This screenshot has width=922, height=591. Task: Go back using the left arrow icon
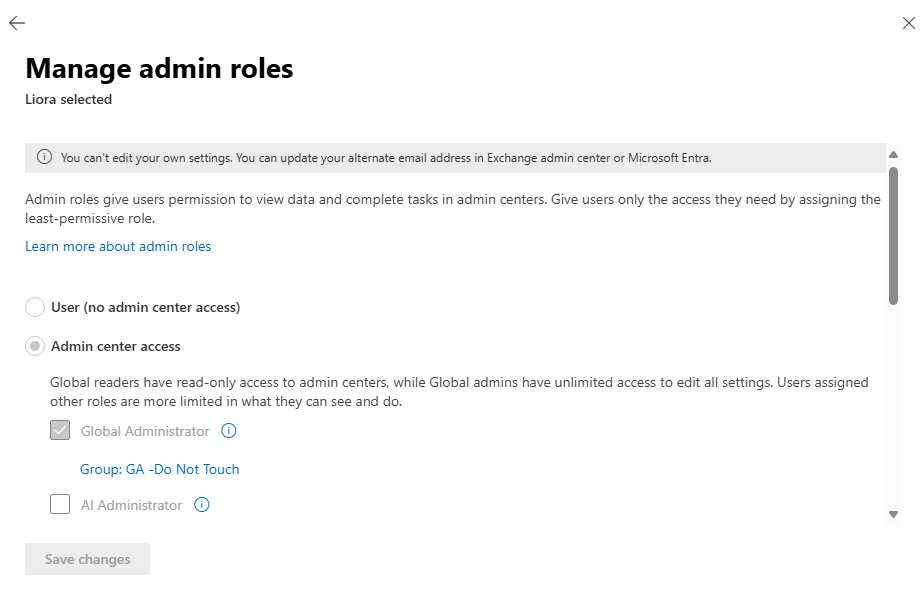point(17,23)
